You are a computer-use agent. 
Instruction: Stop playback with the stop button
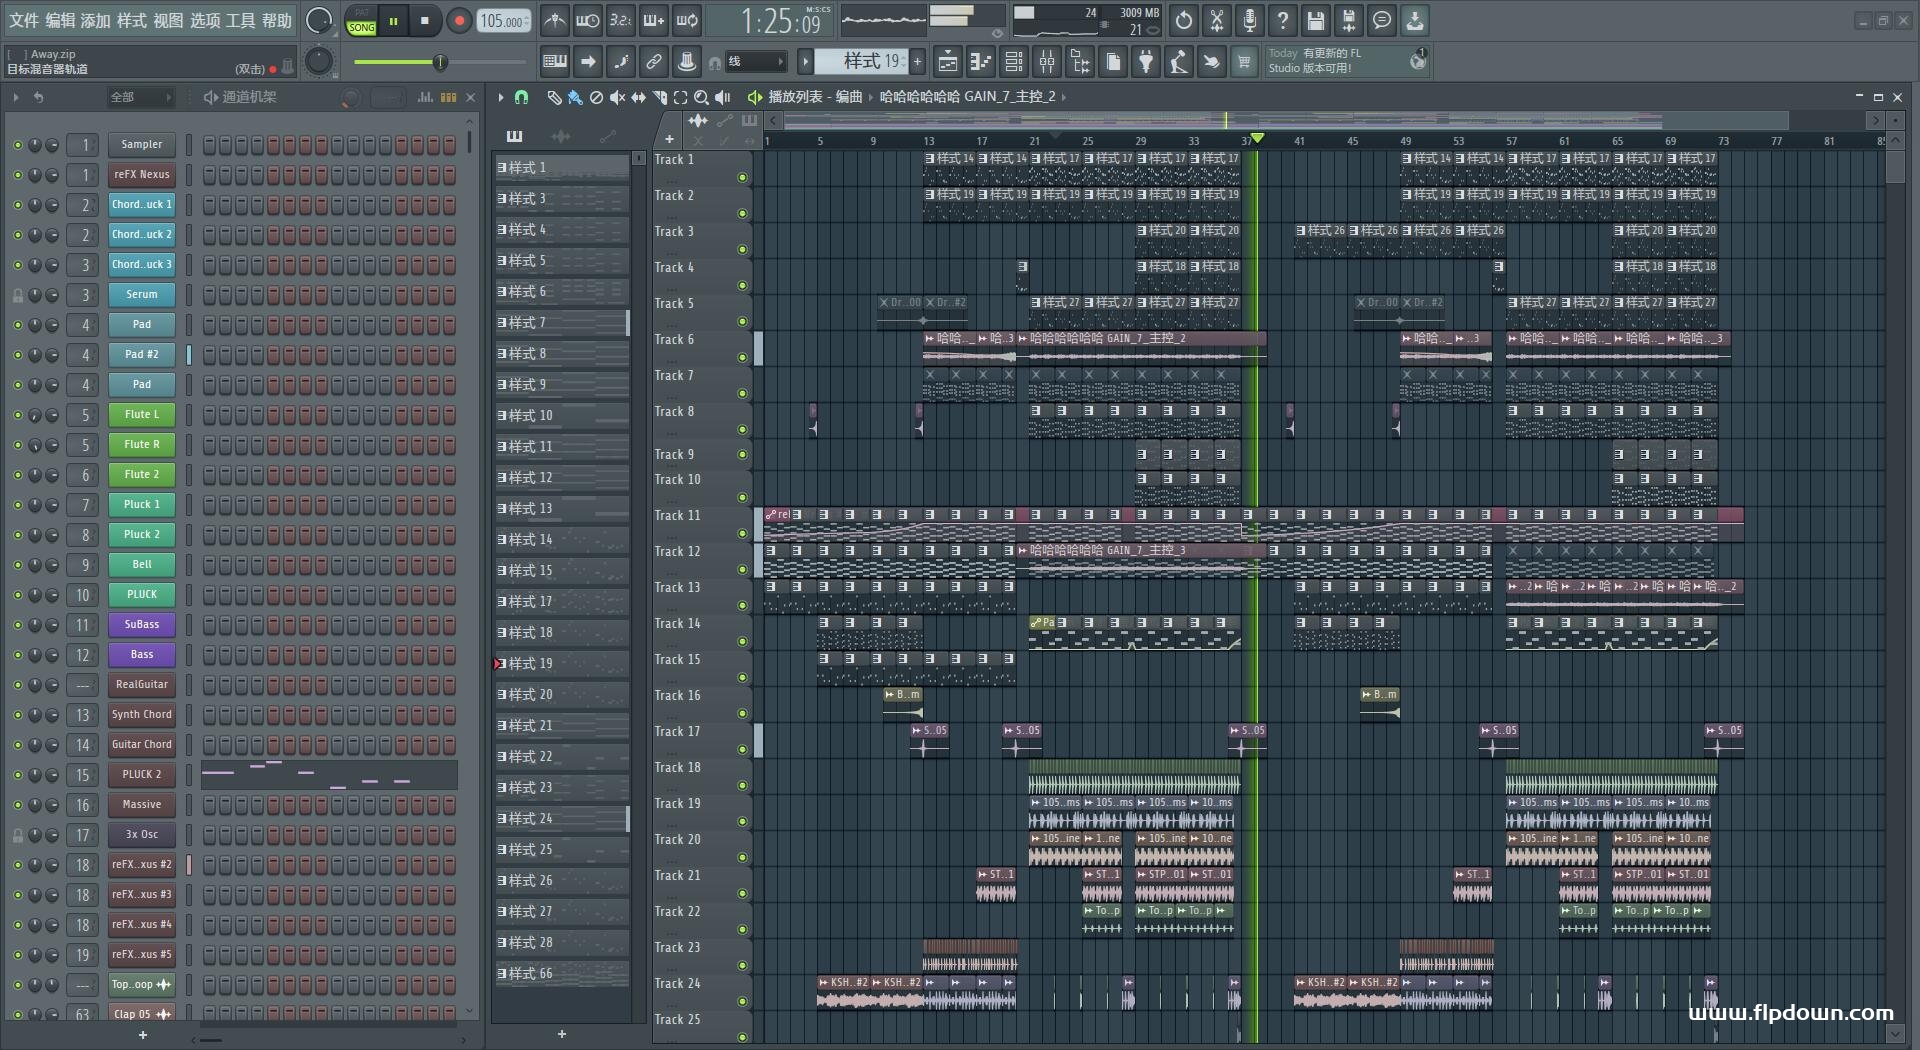pyautogui.click(x=425, y=20)
